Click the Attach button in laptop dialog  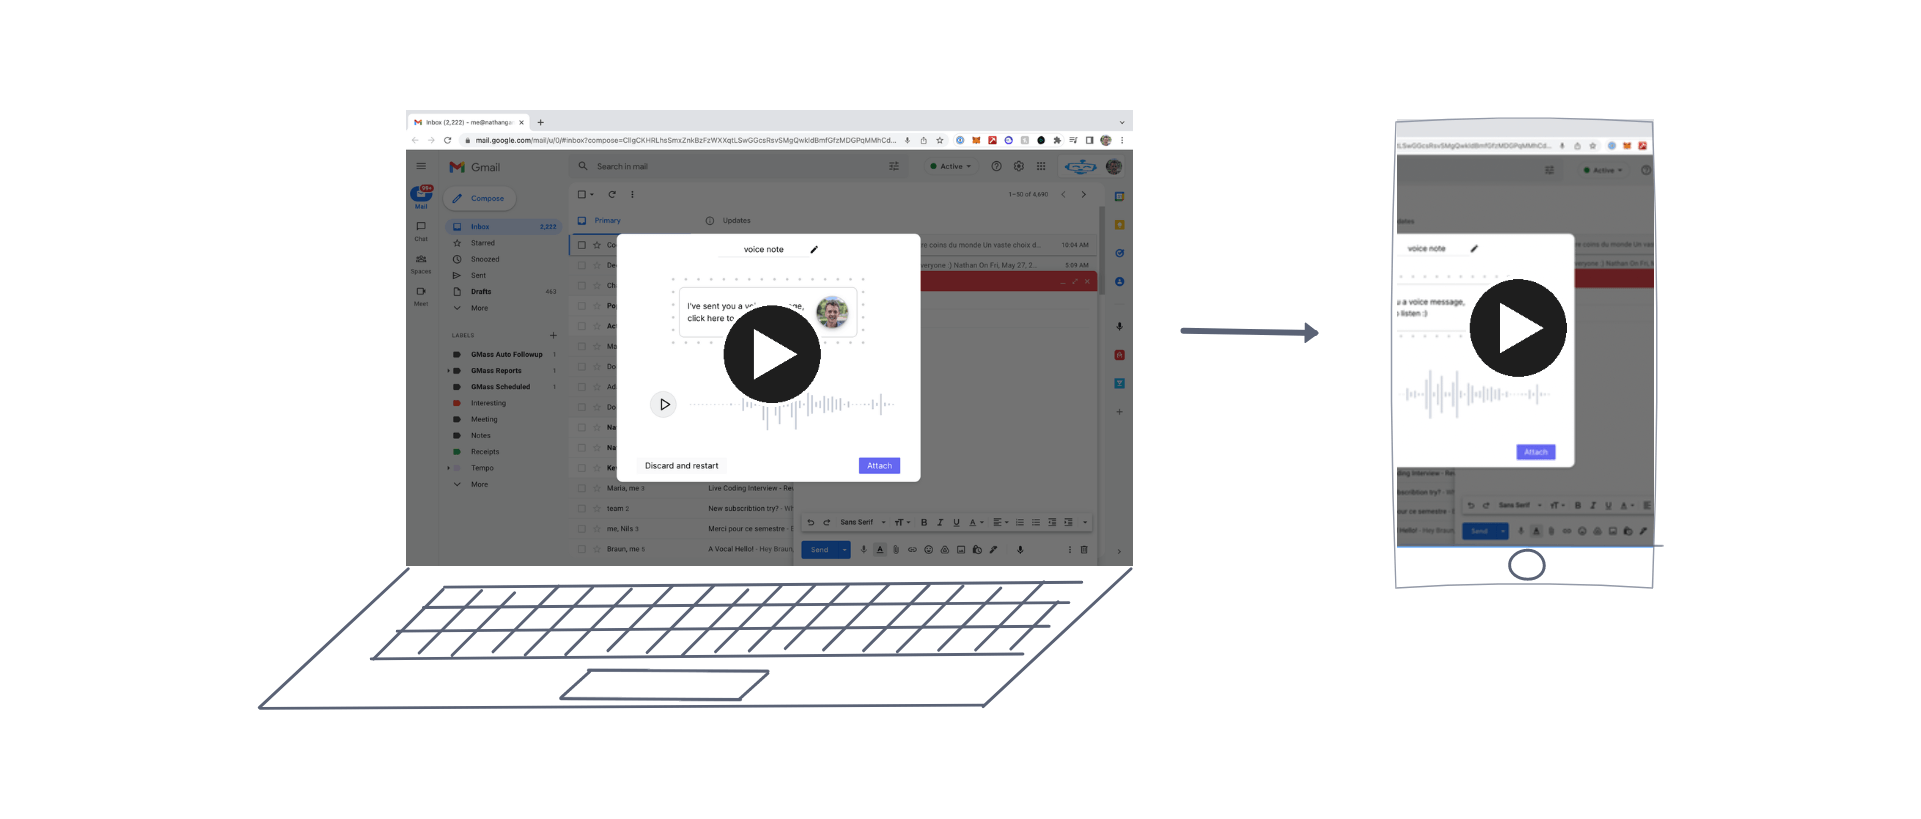coord(879,465)
